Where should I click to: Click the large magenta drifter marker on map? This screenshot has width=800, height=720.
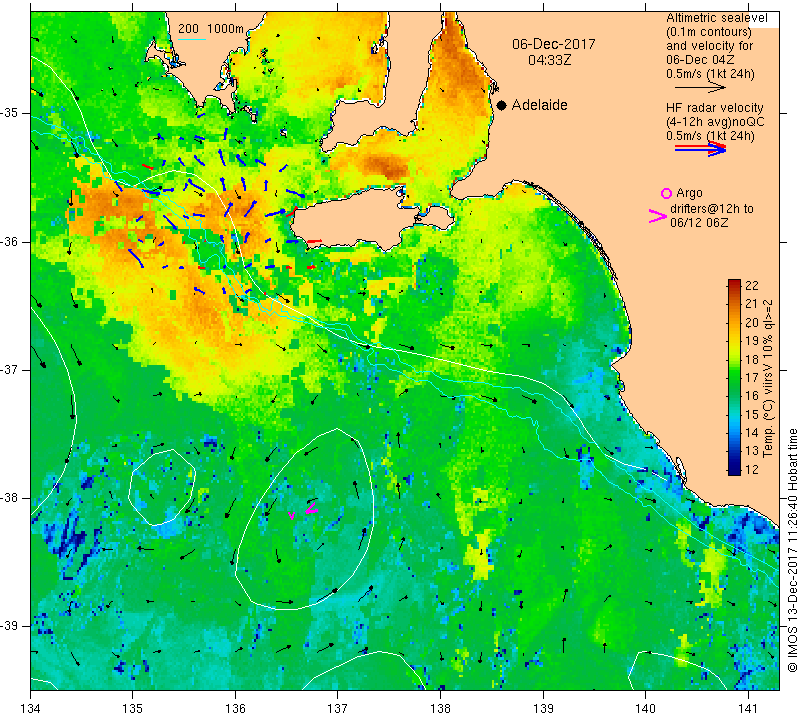point(312,508)
